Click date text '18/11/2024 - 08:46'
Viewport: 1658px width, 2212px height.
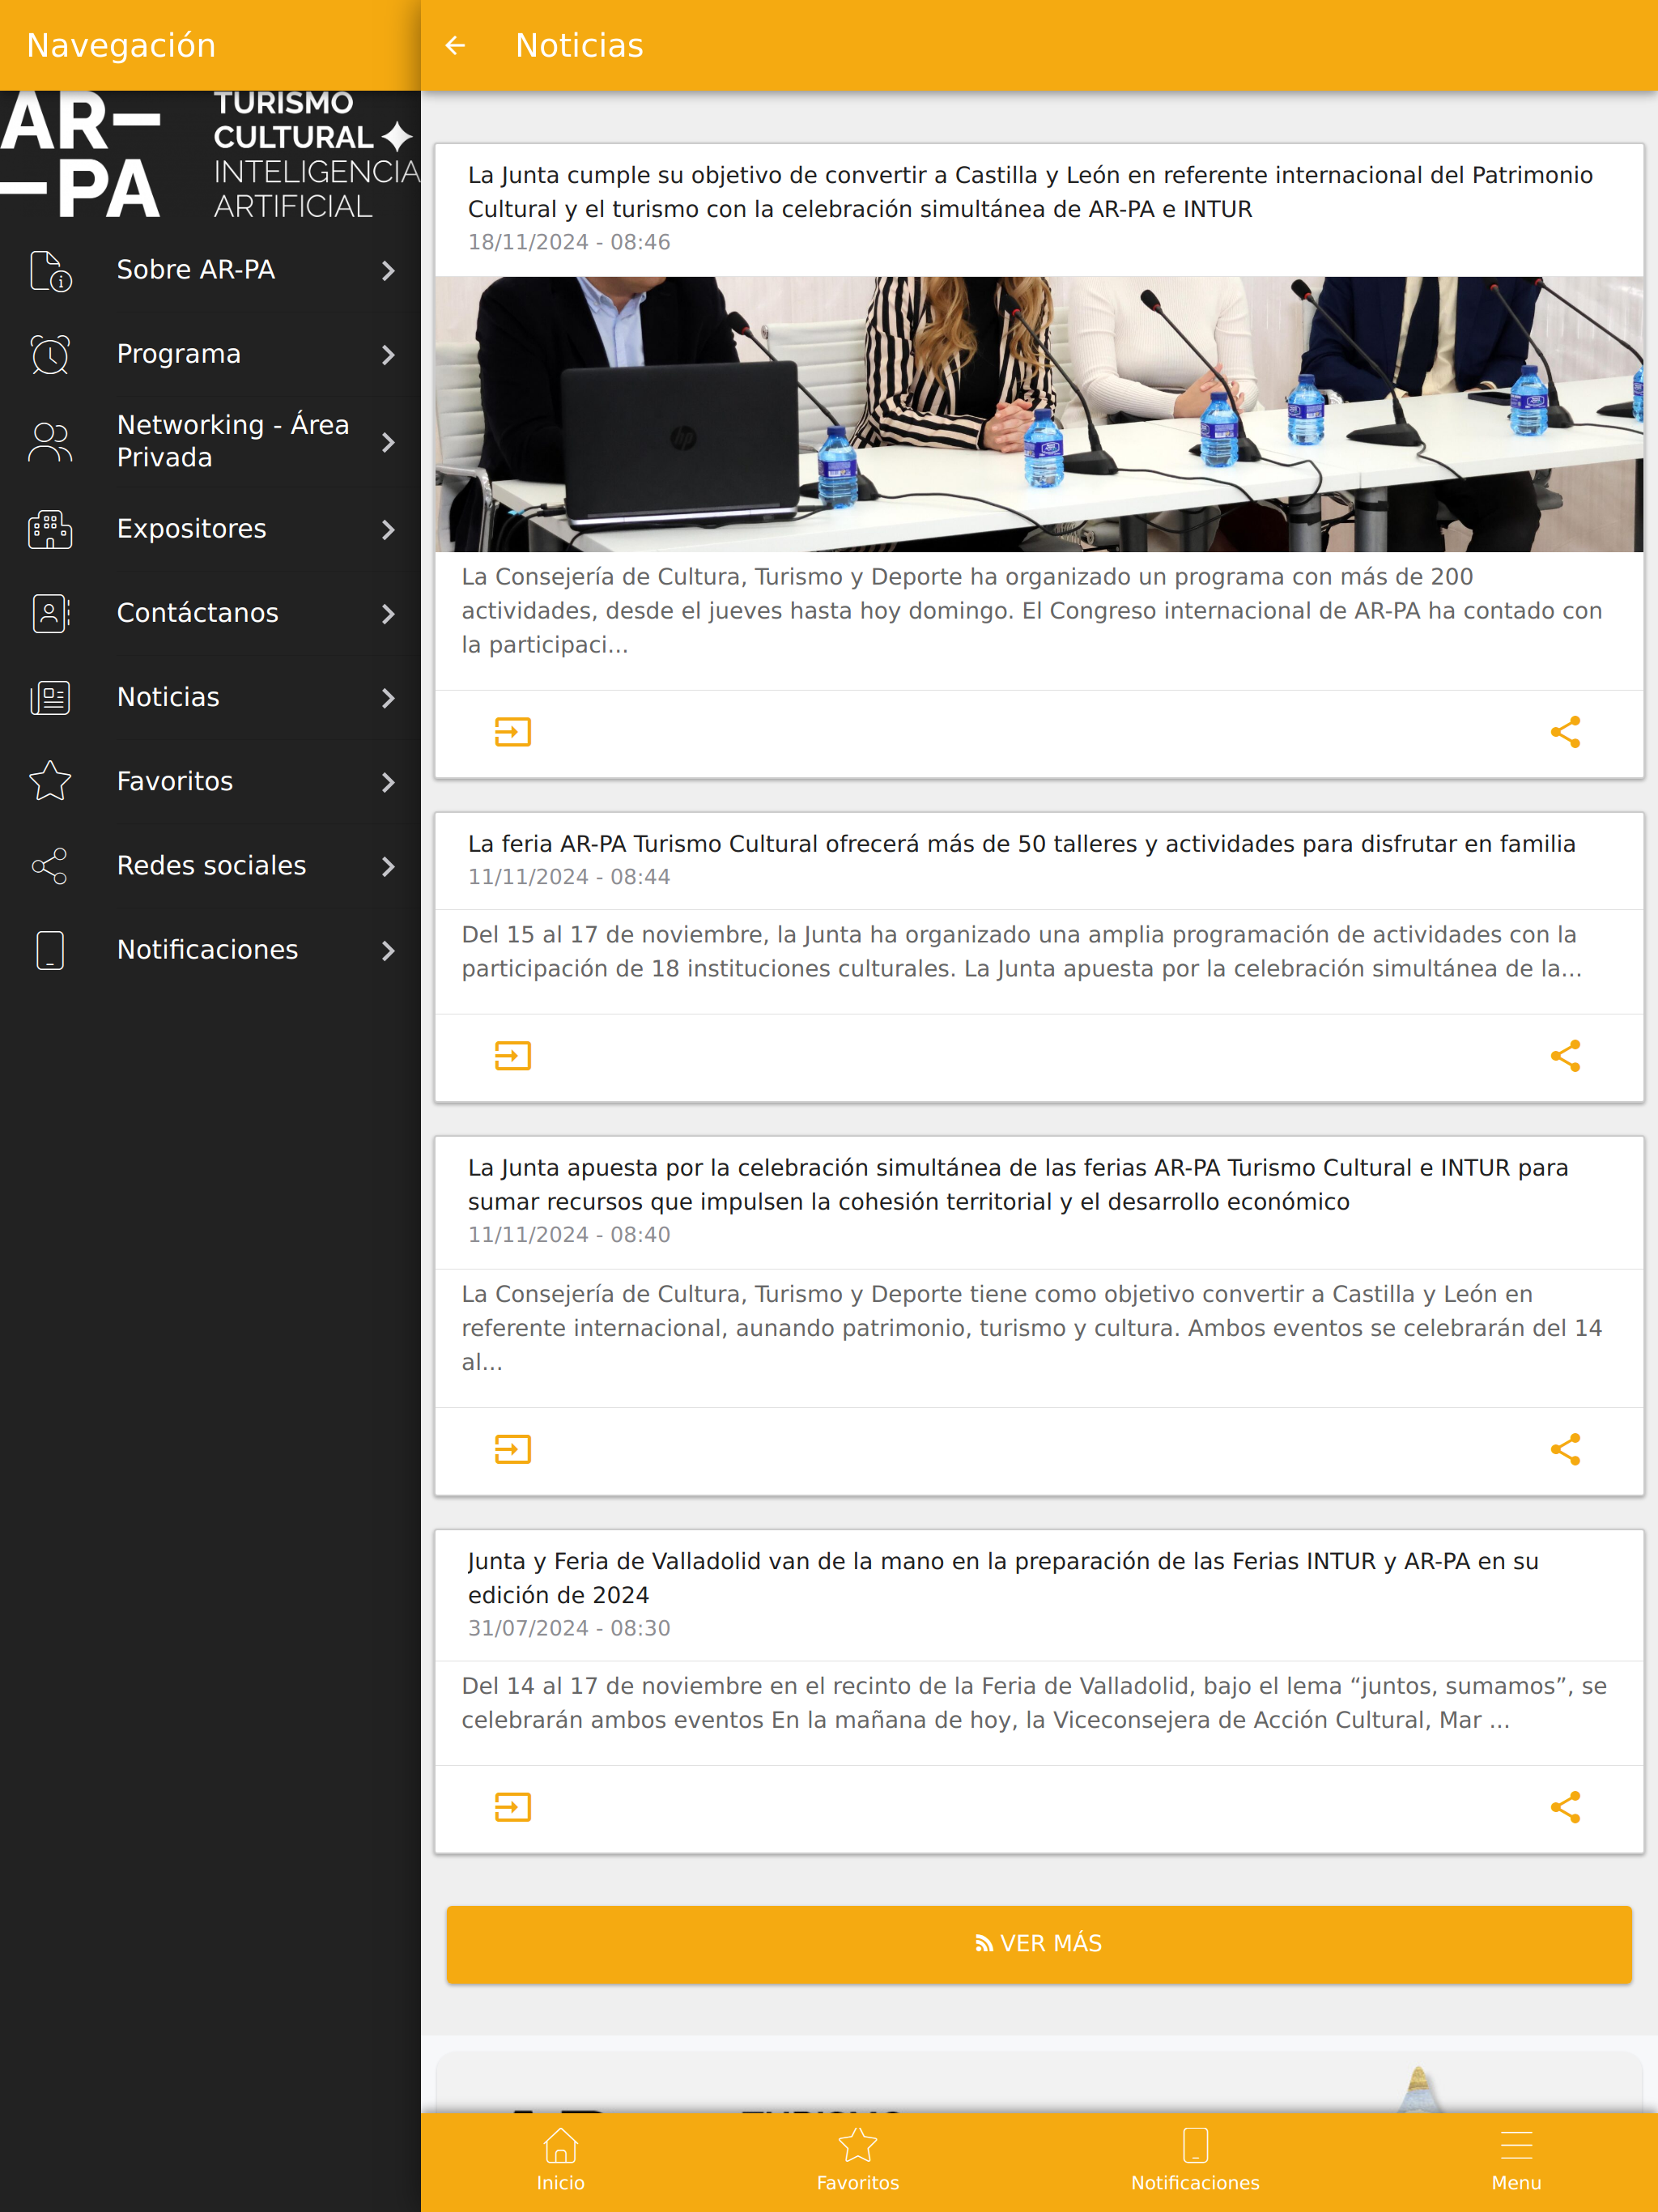click(x=569, y=242)
